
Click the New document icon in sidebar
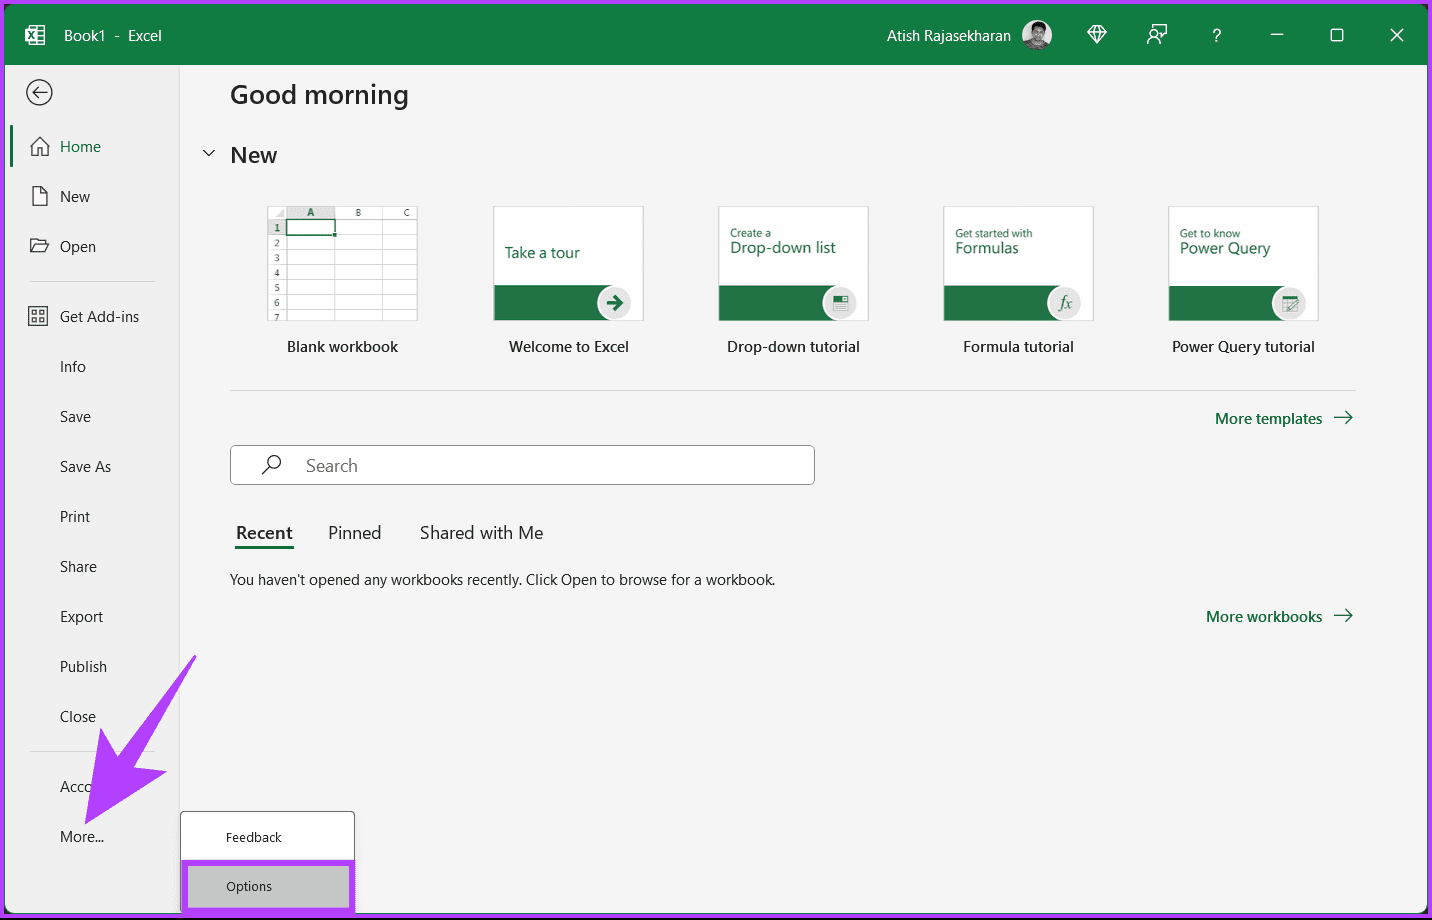[41, 196]
